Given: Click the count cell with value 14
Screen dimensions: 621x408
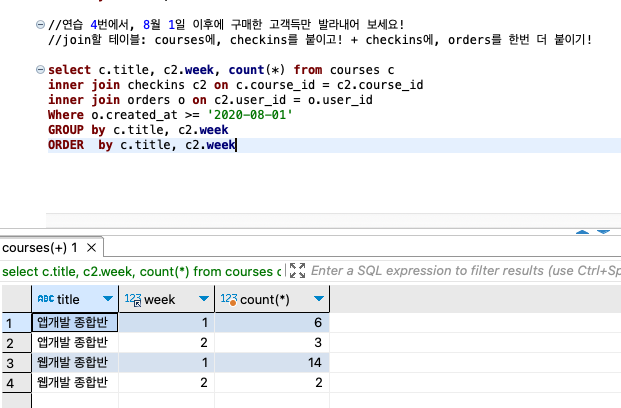Looking at the screenshot, I should pyautogui.click(x=272, y=362).
